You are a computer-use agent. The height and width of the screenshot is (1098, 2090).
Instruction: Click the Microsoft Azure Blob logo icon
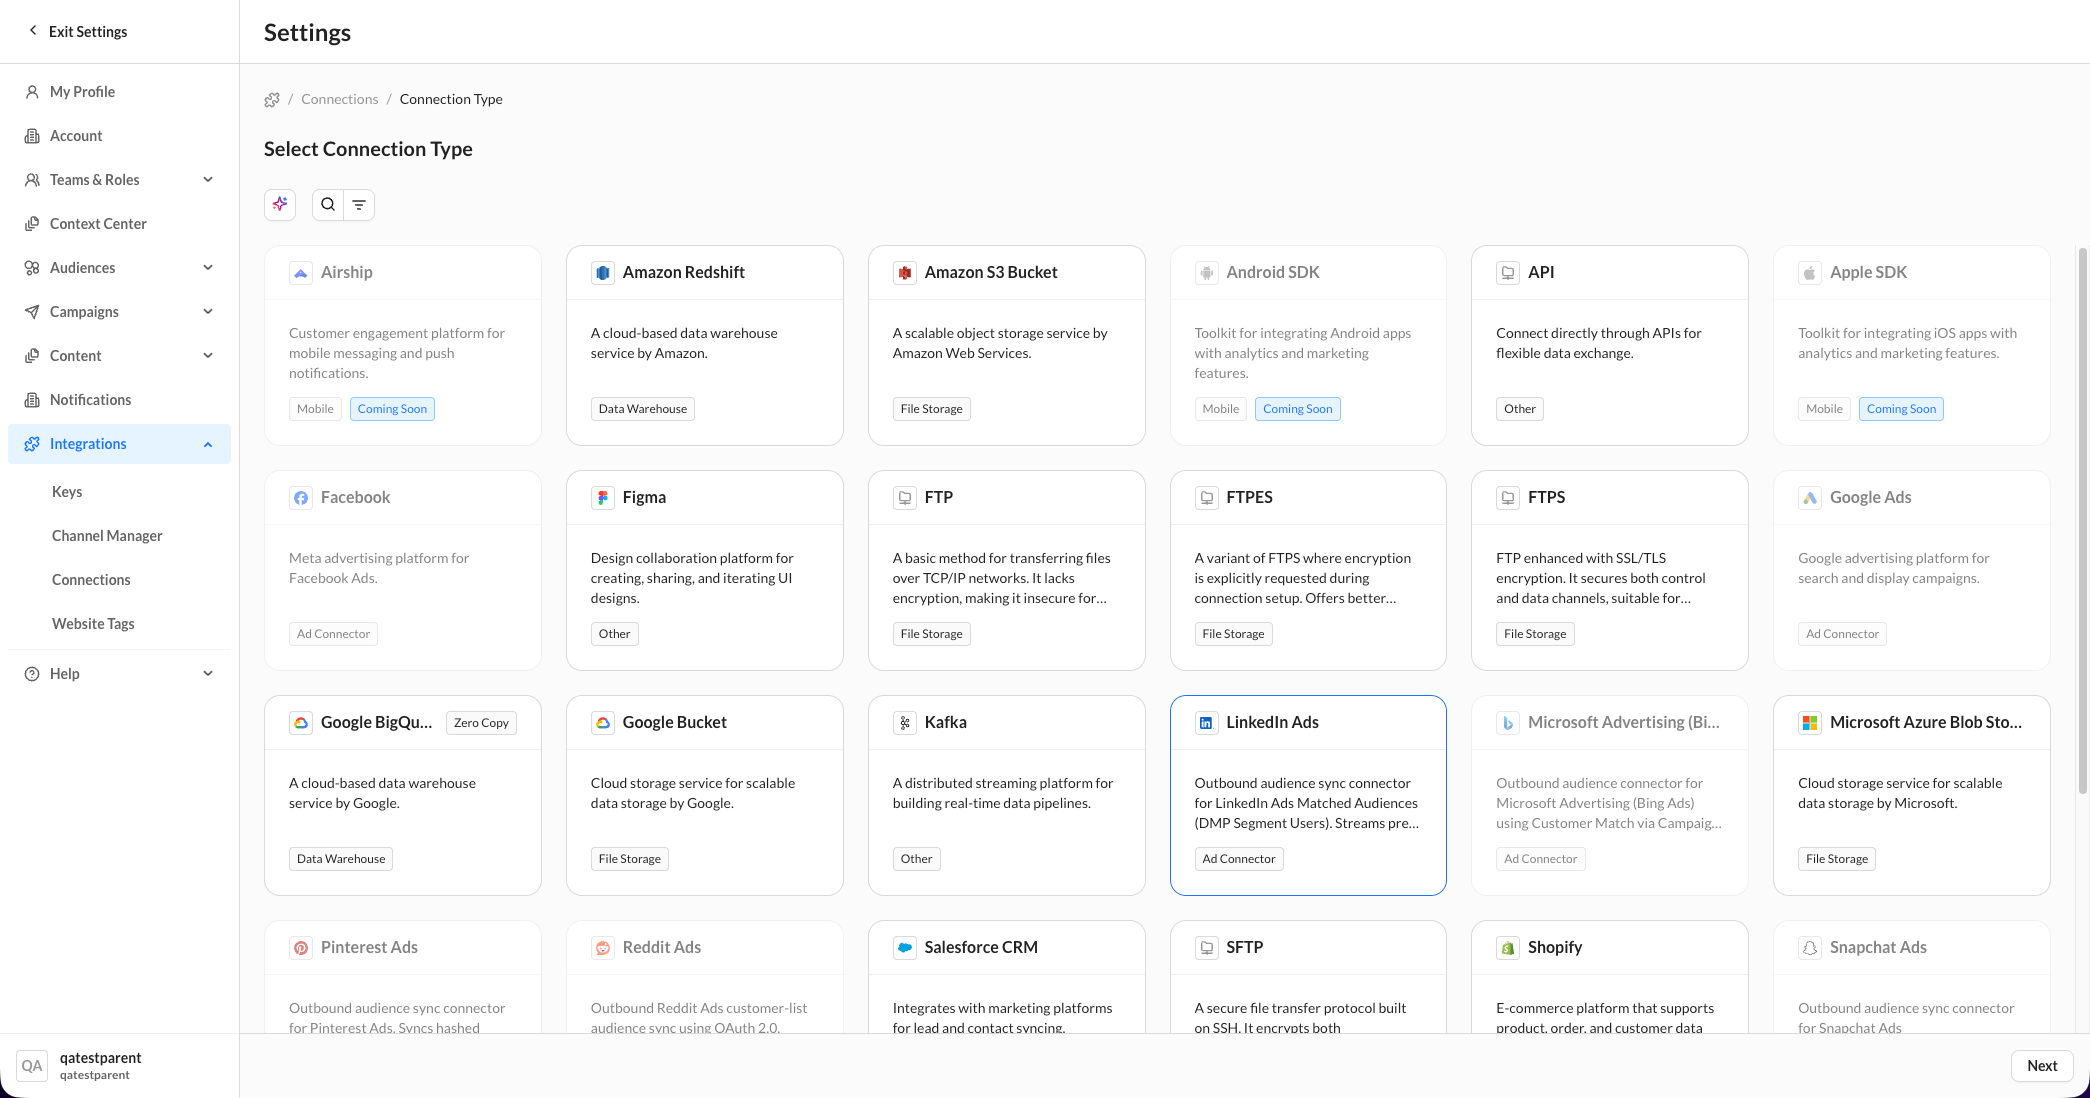[1810, 723]
